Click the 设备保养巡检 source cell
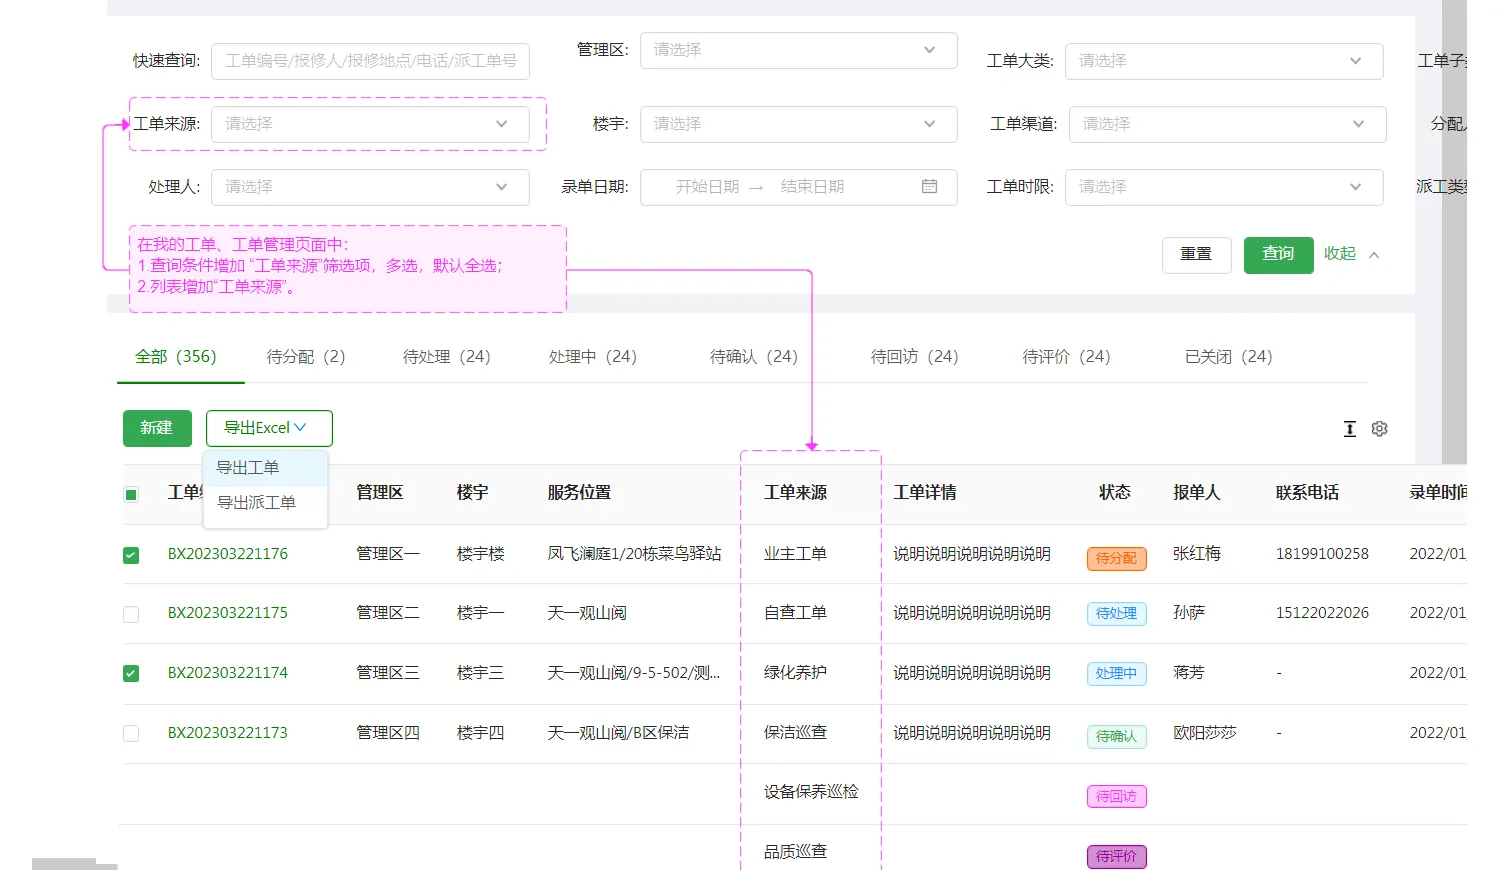Screen dimensions: 1502x870 coord(811,792)
